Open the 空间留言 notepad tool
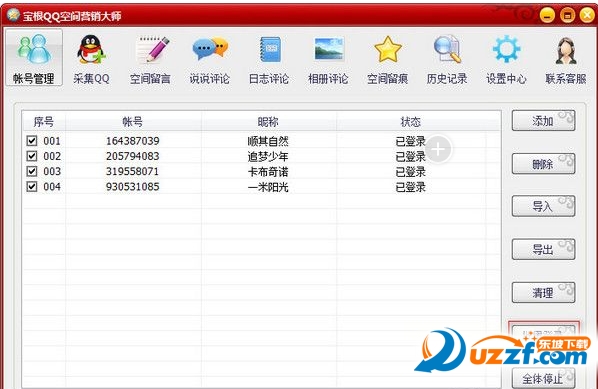598x389 pixels. click(150, 58)
